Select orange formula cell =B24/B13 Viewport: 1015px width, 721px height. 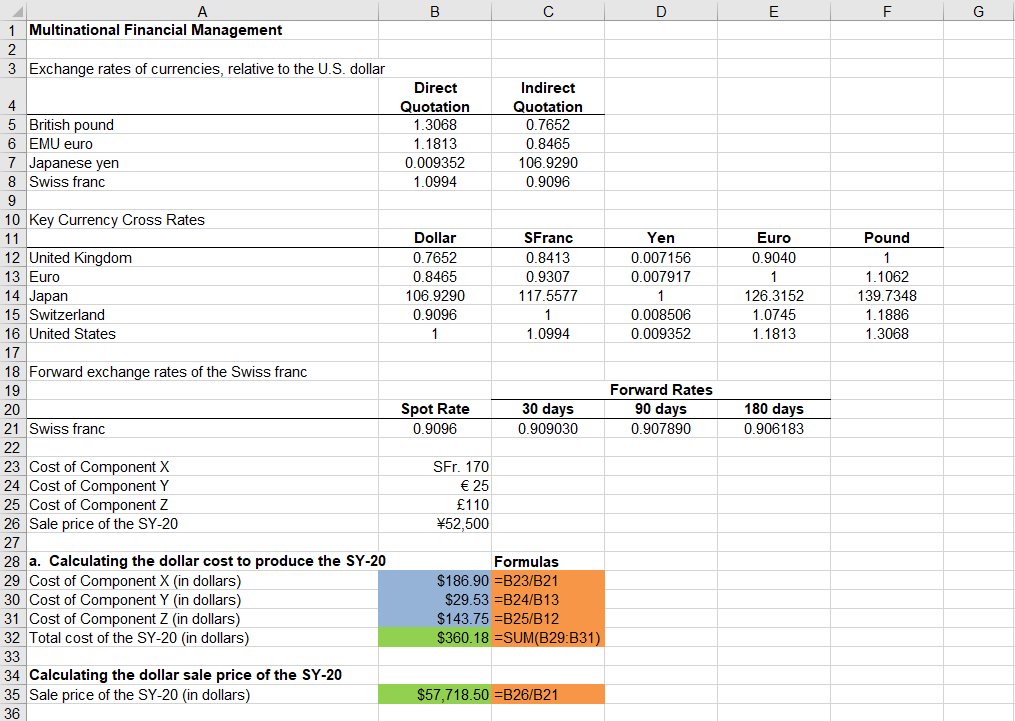548,600
